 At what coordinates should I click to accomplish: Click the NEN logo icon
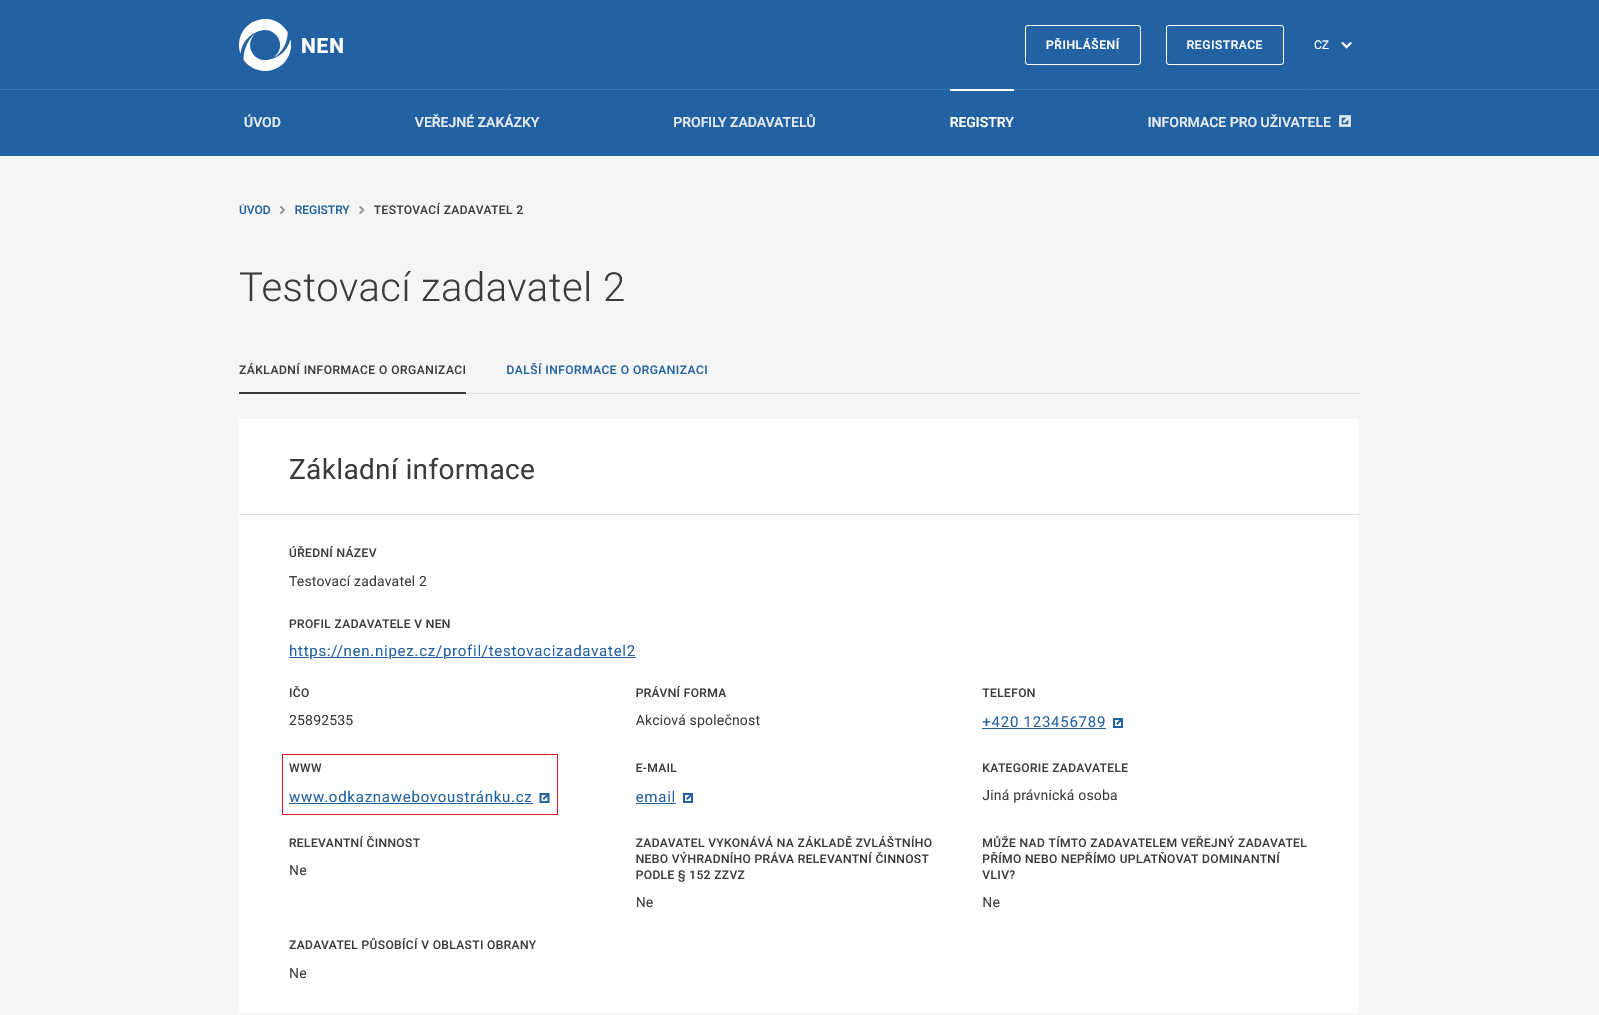click(264, 45)
